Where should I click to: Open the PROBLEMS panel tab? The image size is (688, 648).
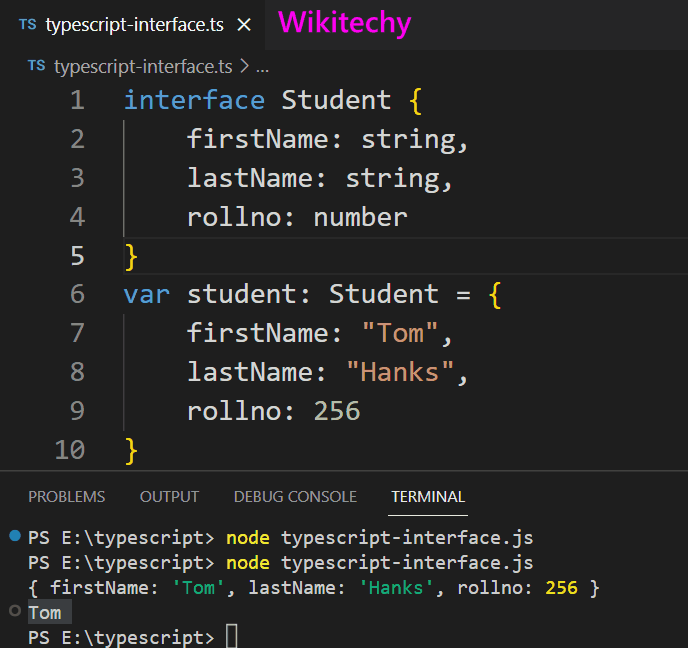[66, 496]
